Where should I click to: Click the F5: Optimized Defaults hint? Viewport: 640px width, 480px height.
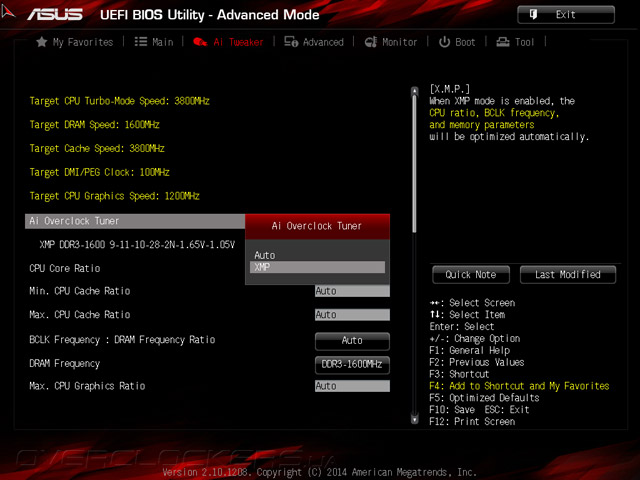[484, 398]
